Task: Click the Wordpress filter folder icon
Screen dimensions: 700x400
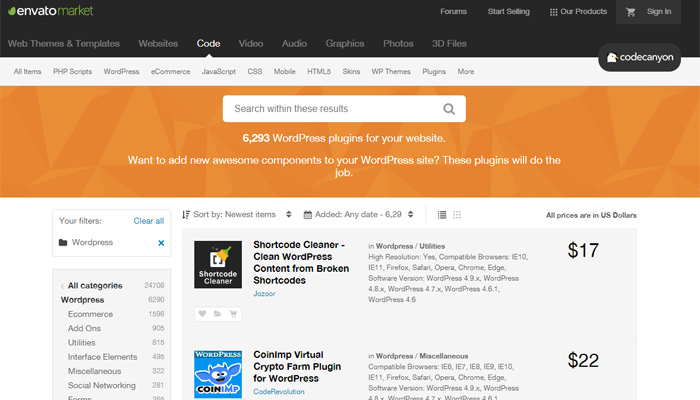Action: [63, 242]
